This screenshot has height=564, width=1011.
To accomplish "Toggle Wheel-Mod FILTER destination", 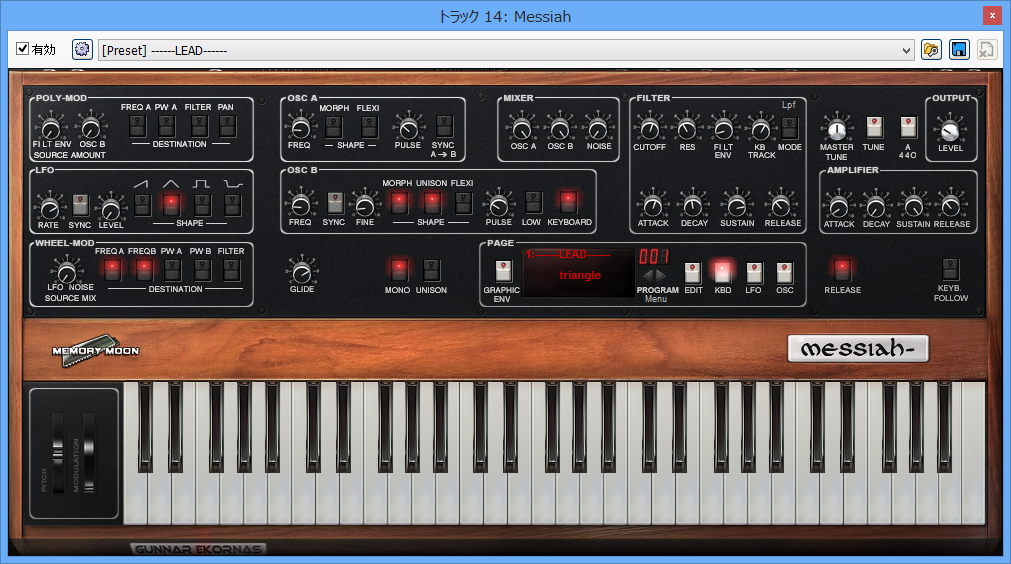I will click(231, 269).
